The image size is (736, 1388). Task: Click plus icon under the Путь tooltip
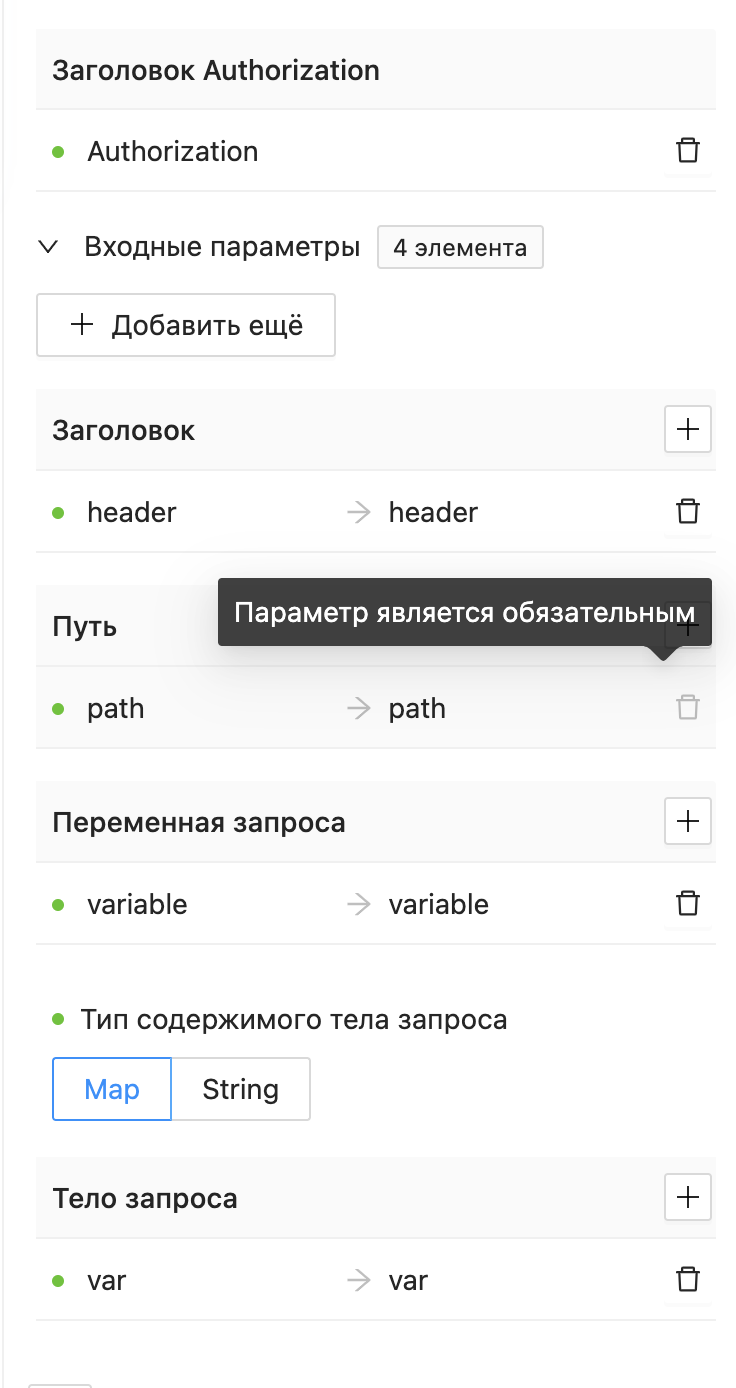pos(687,625)
